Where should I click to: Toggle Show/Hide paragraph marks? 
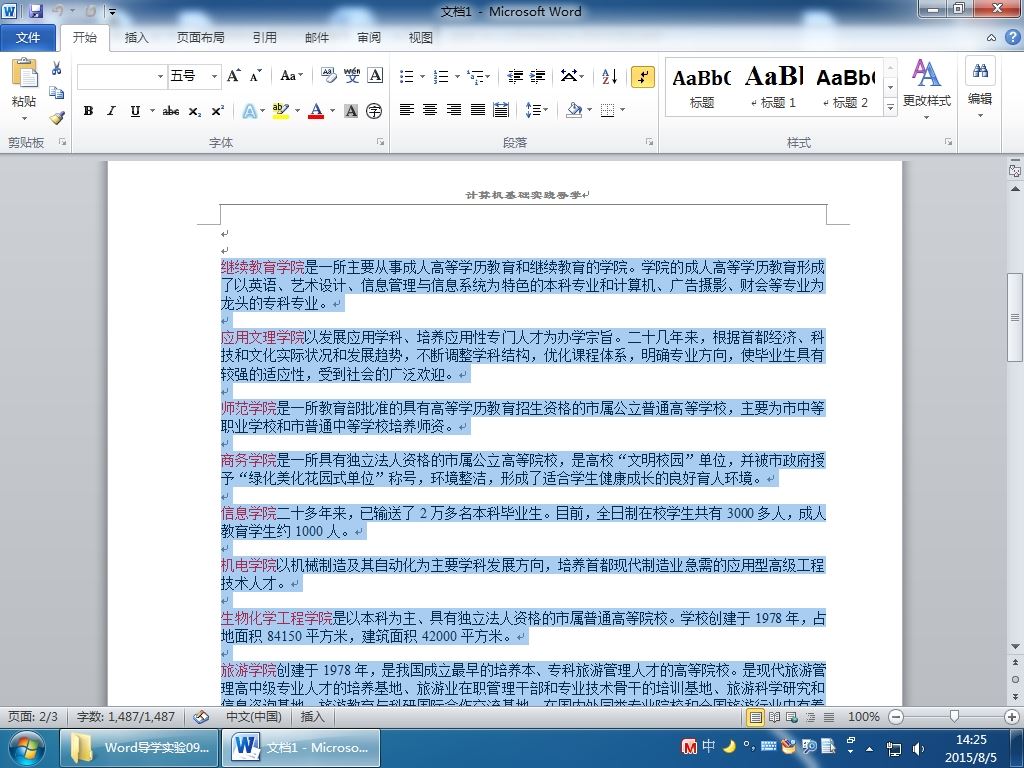(643, 76)
